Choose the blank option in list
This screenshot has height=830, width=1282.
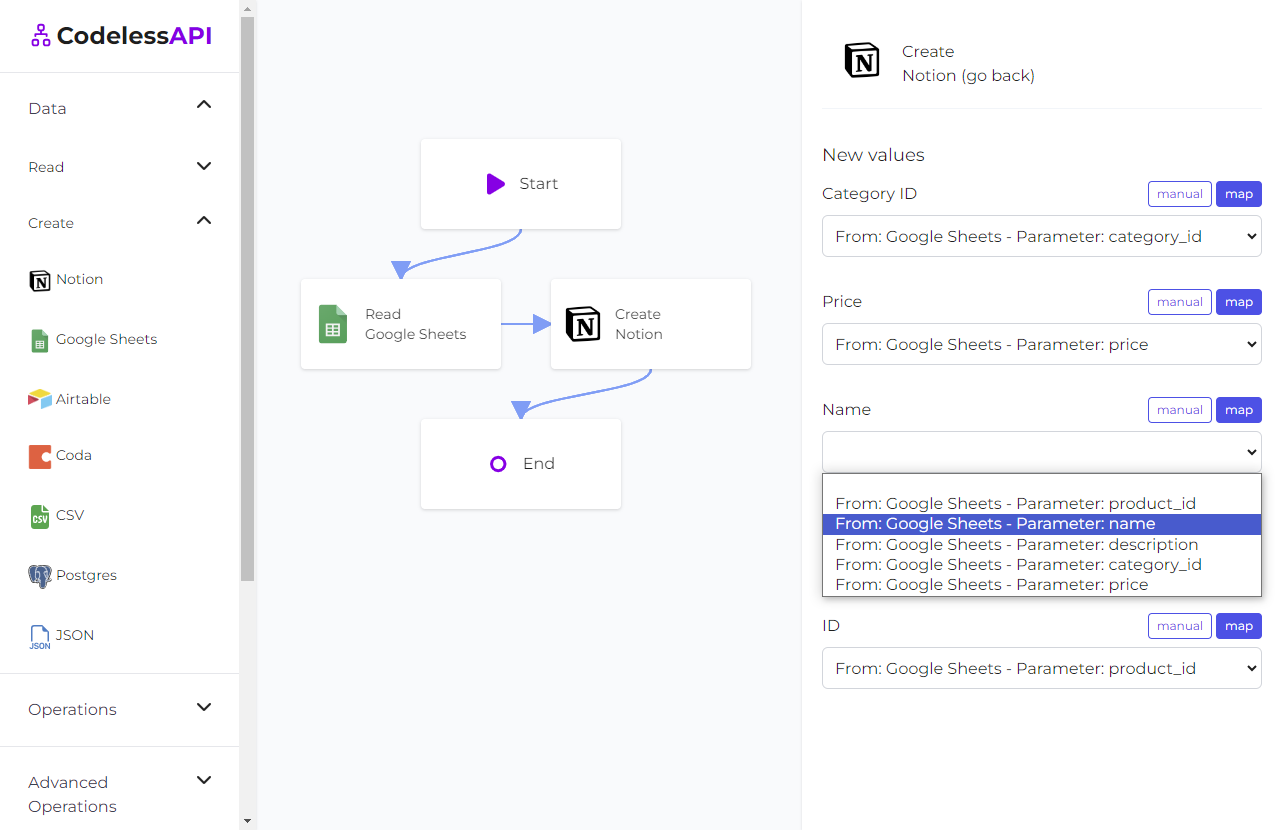(x=1042, y=484)
